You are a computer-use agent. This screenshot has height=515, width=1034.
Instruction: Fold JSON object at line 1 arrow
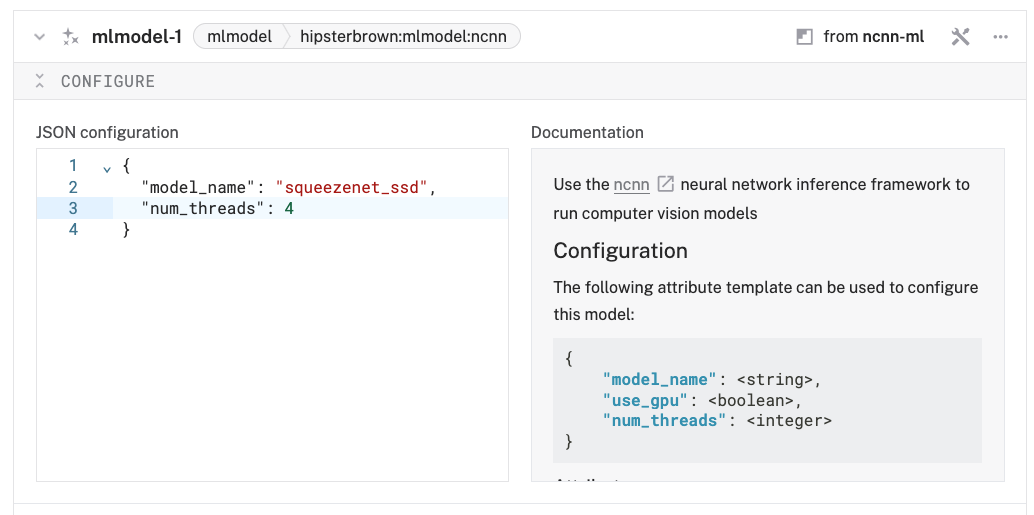click(107, 169)
